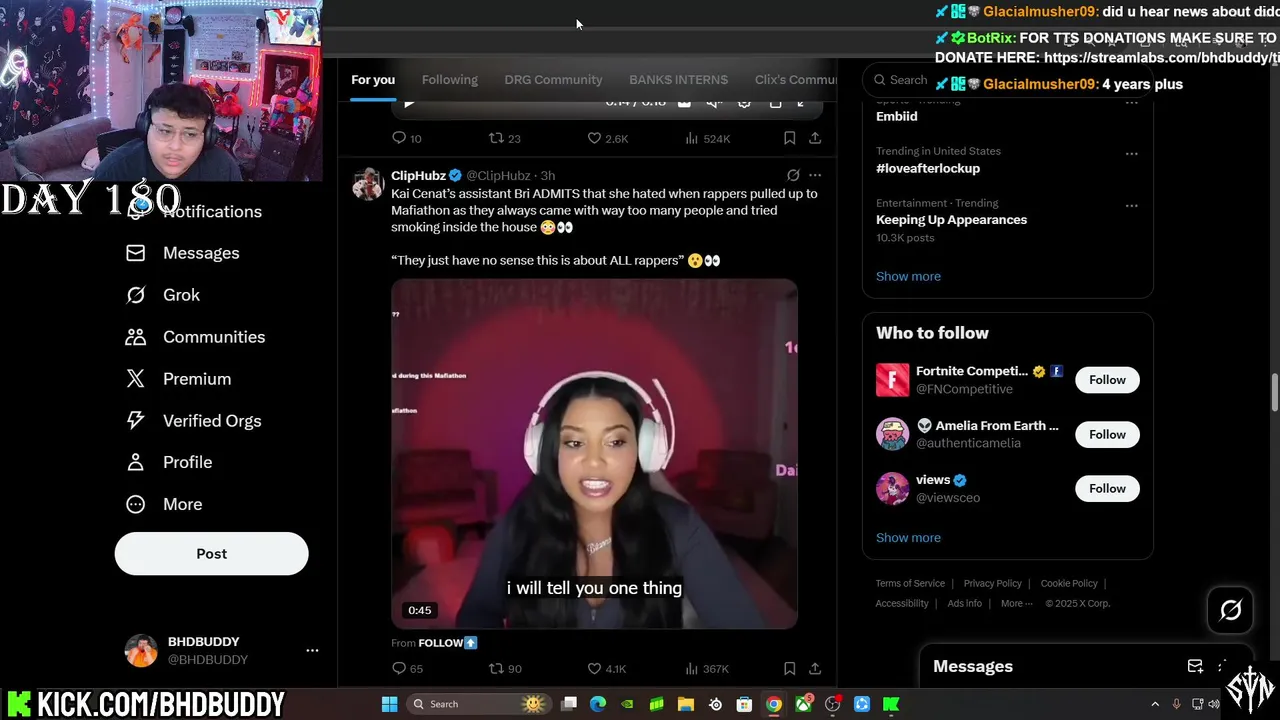Open Grok in the left sidebar

[x=163, y=295]
